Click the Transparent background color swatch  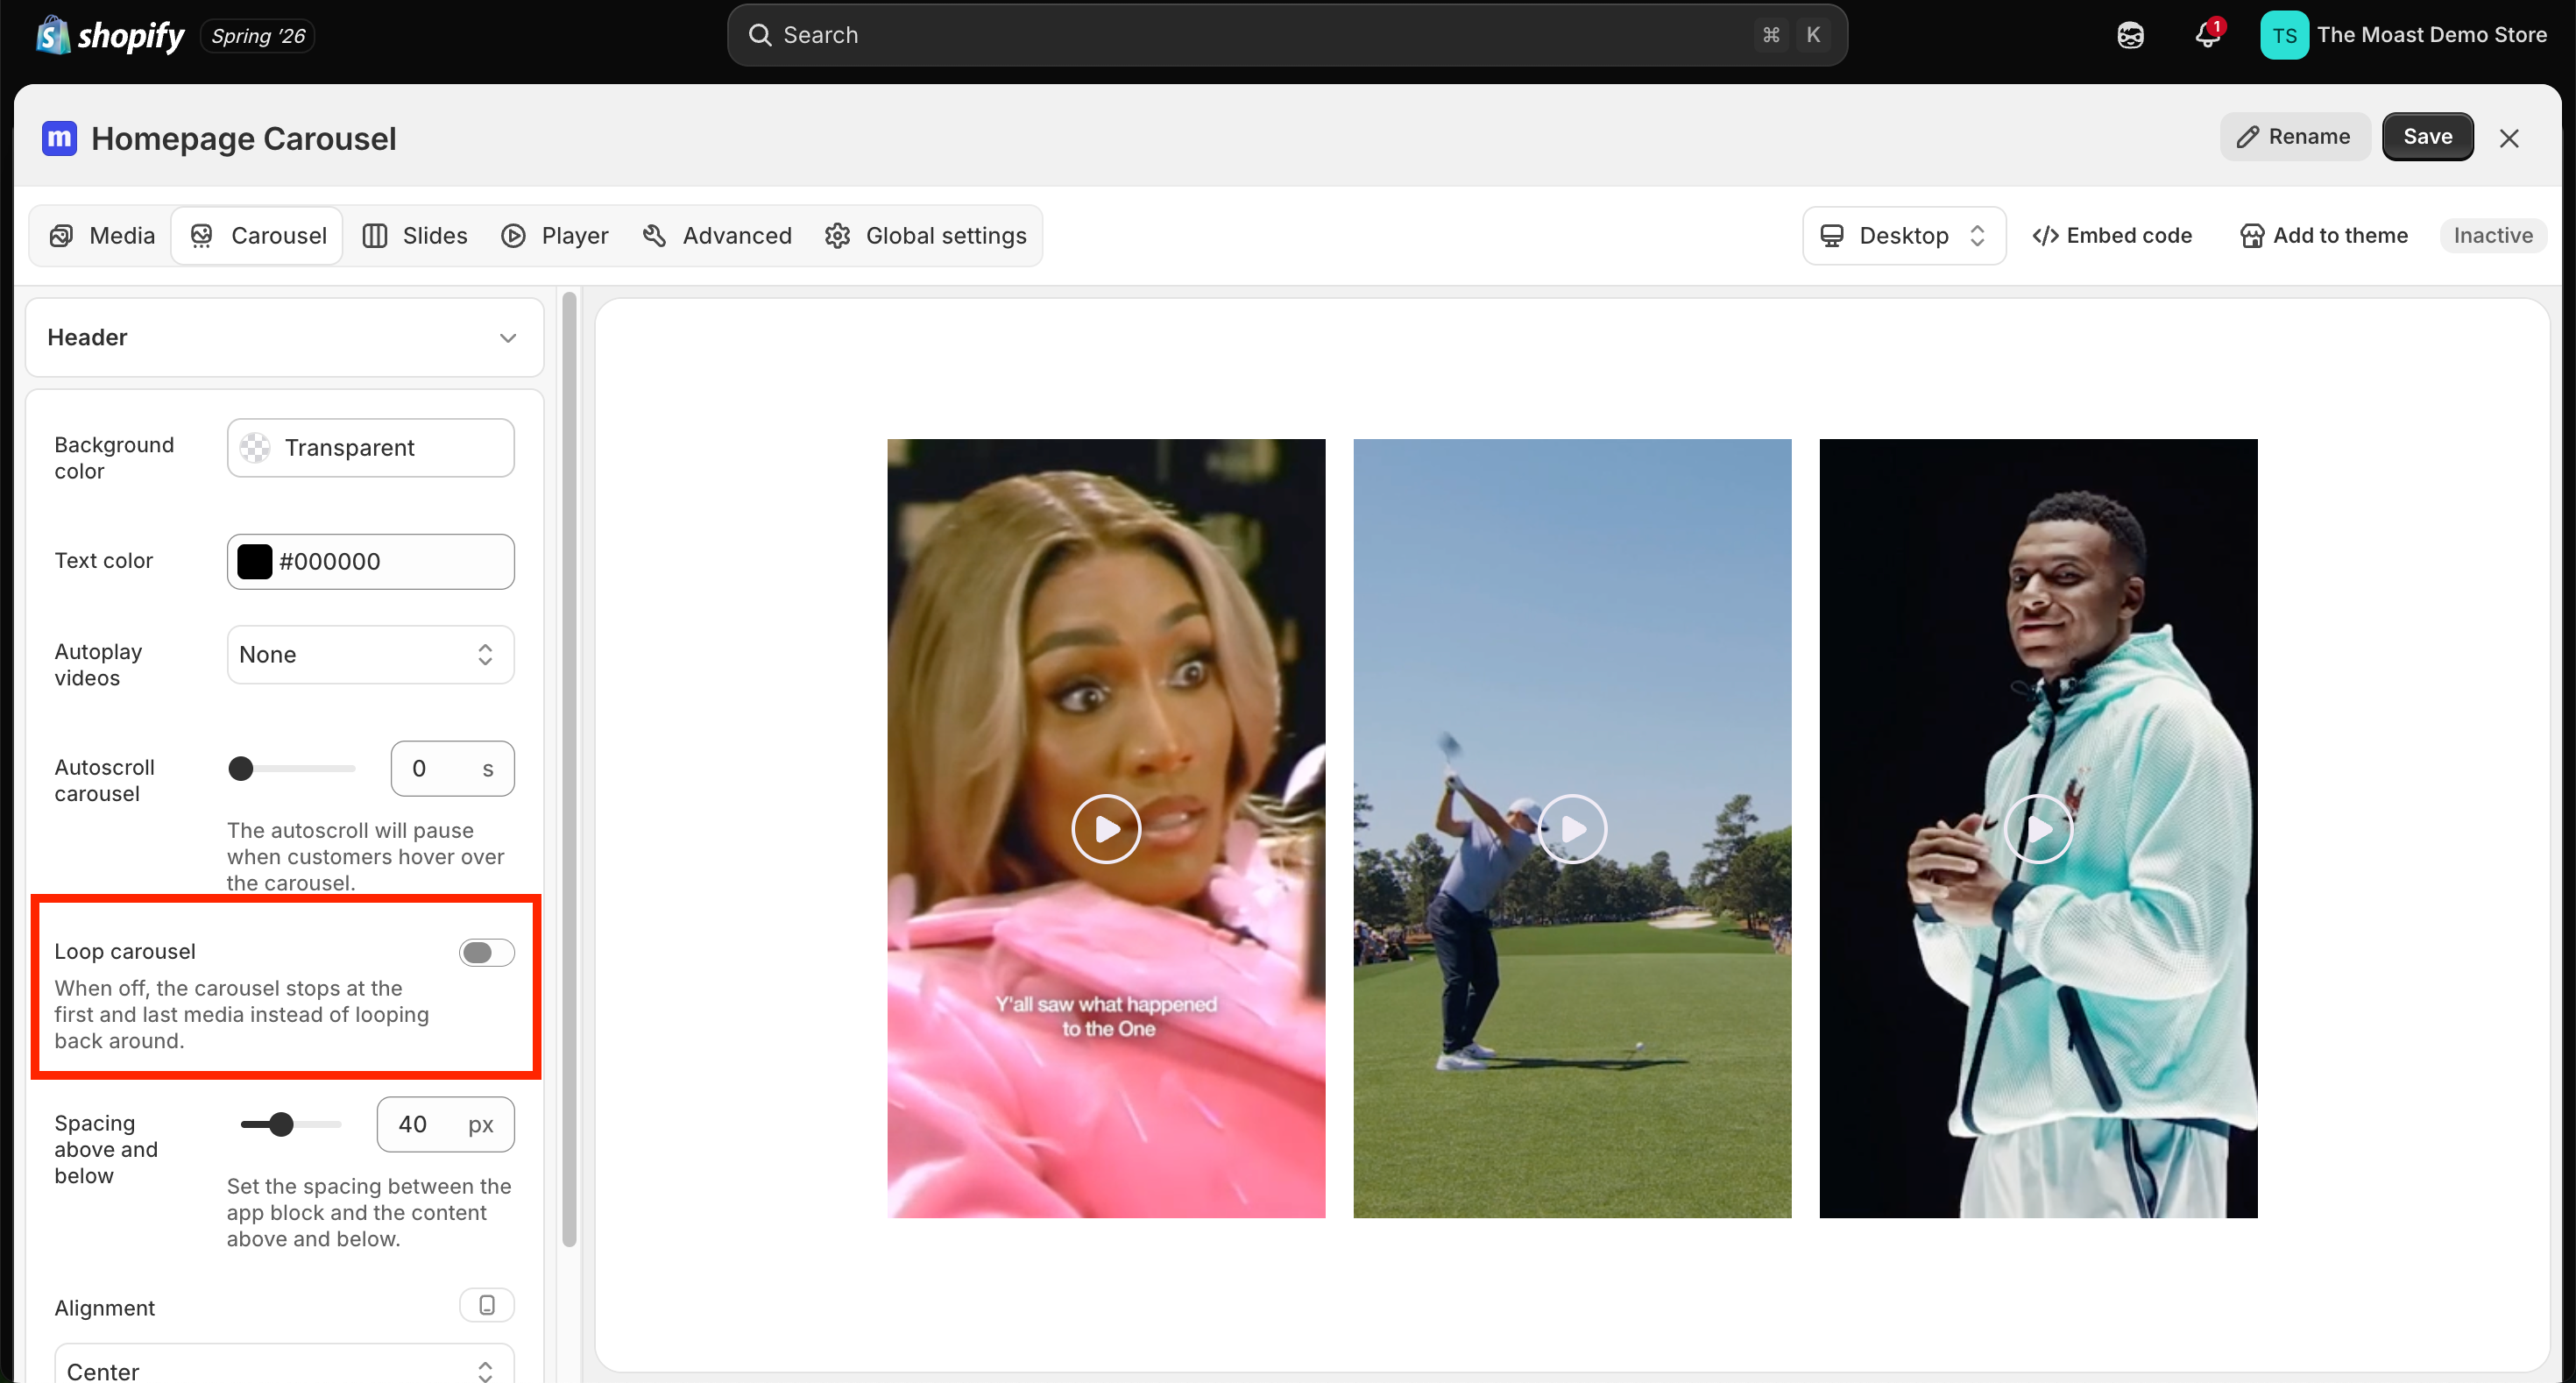point(255,448)
